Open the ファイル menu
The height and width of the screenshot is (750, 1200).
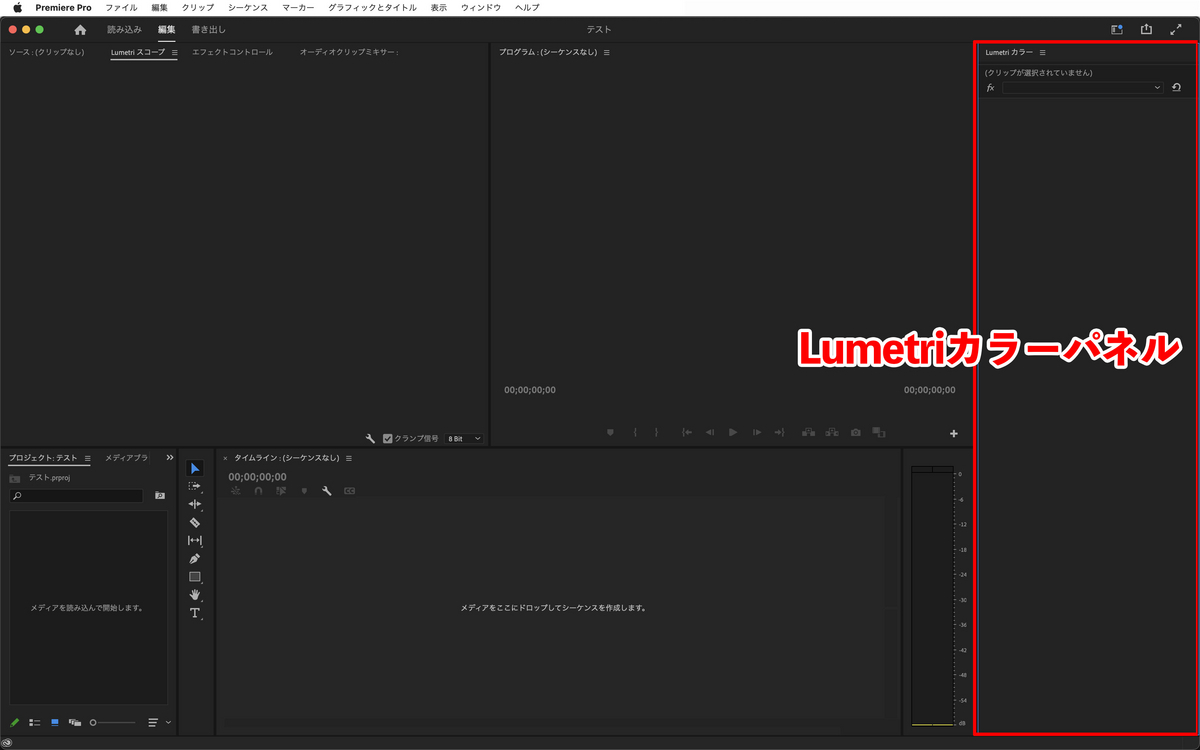click(121, 7)
